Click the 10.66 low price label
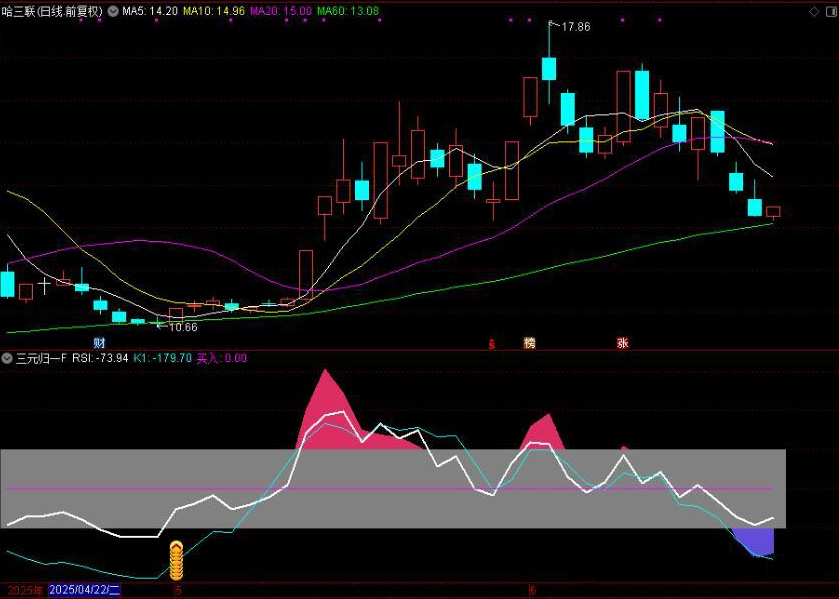 (x=182, y=327)
